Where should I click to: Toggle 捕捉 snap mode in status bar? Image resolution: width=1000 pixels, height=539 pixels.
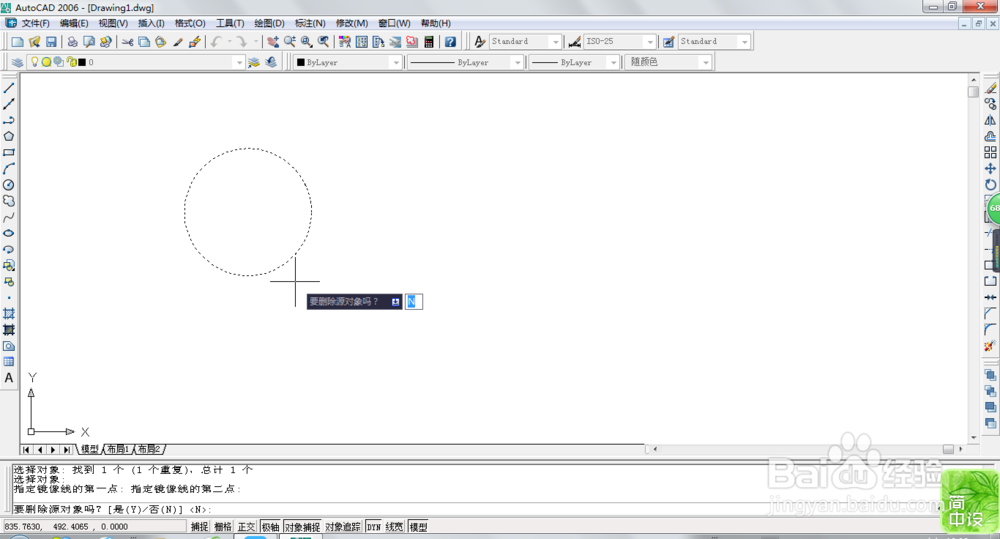pos(200,527)
